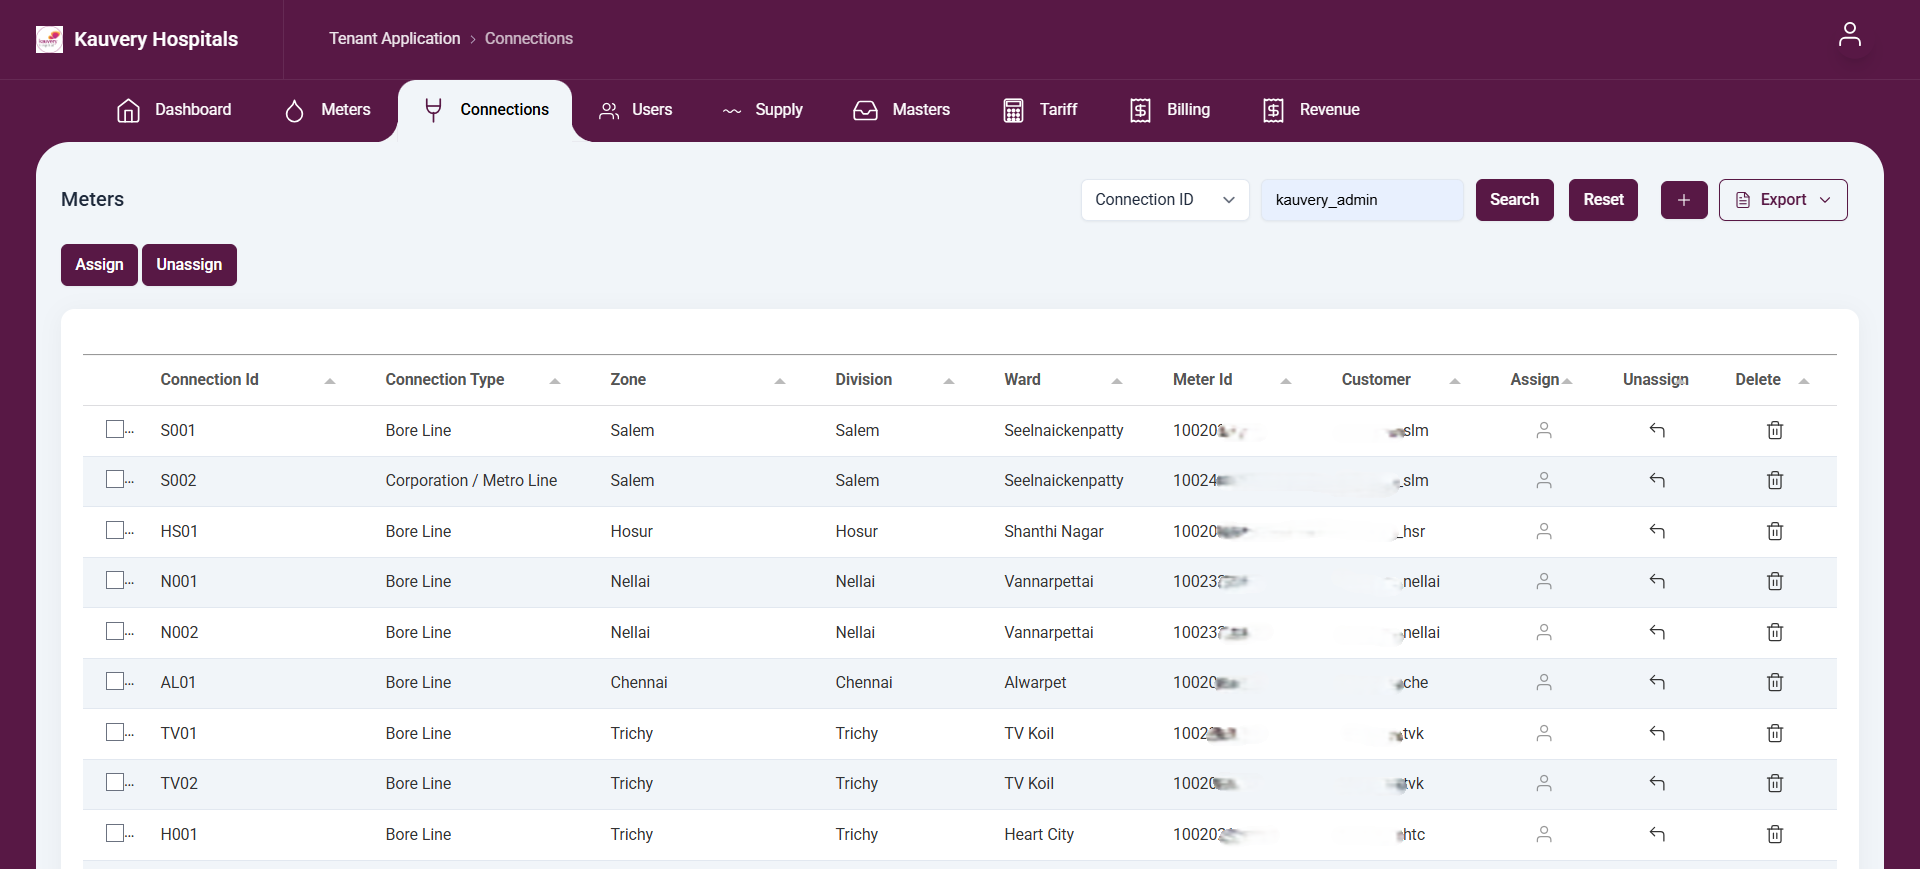Image resolution: width=1920 pixels, height=869 pixels.
Task: Click unassign arrow icon for H001 row
Action: pos(1656,834)
